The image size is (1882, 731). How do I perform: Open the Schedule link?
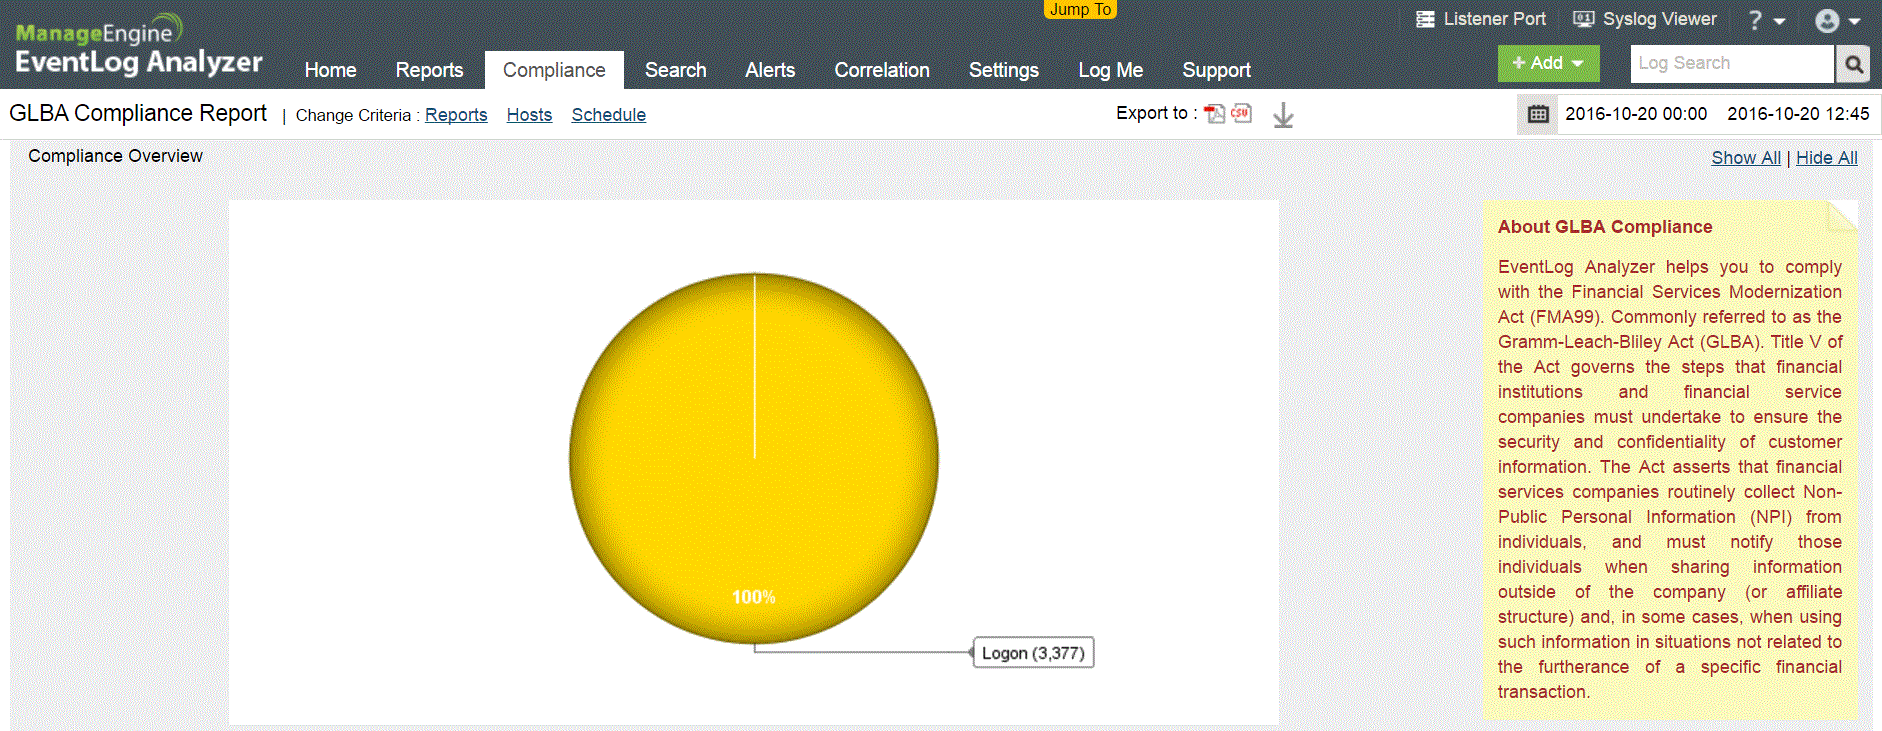pos(609,115)
